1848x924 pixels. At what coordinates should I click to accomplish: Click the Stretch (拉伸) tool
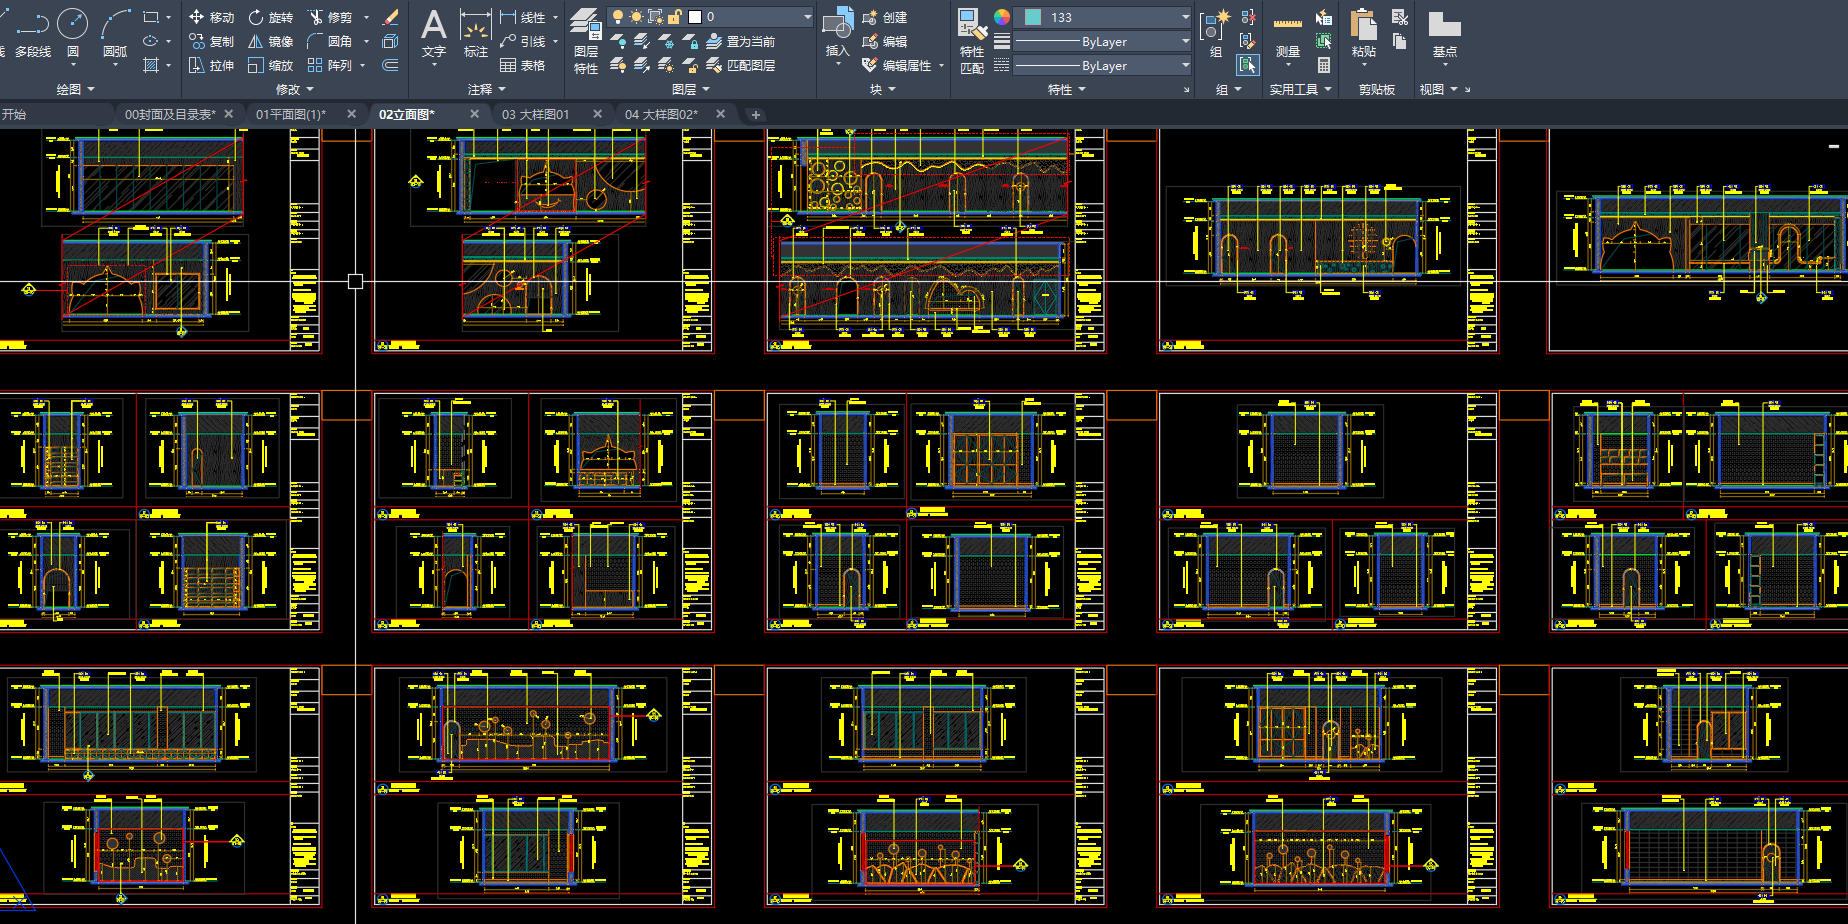pos(211,65)
